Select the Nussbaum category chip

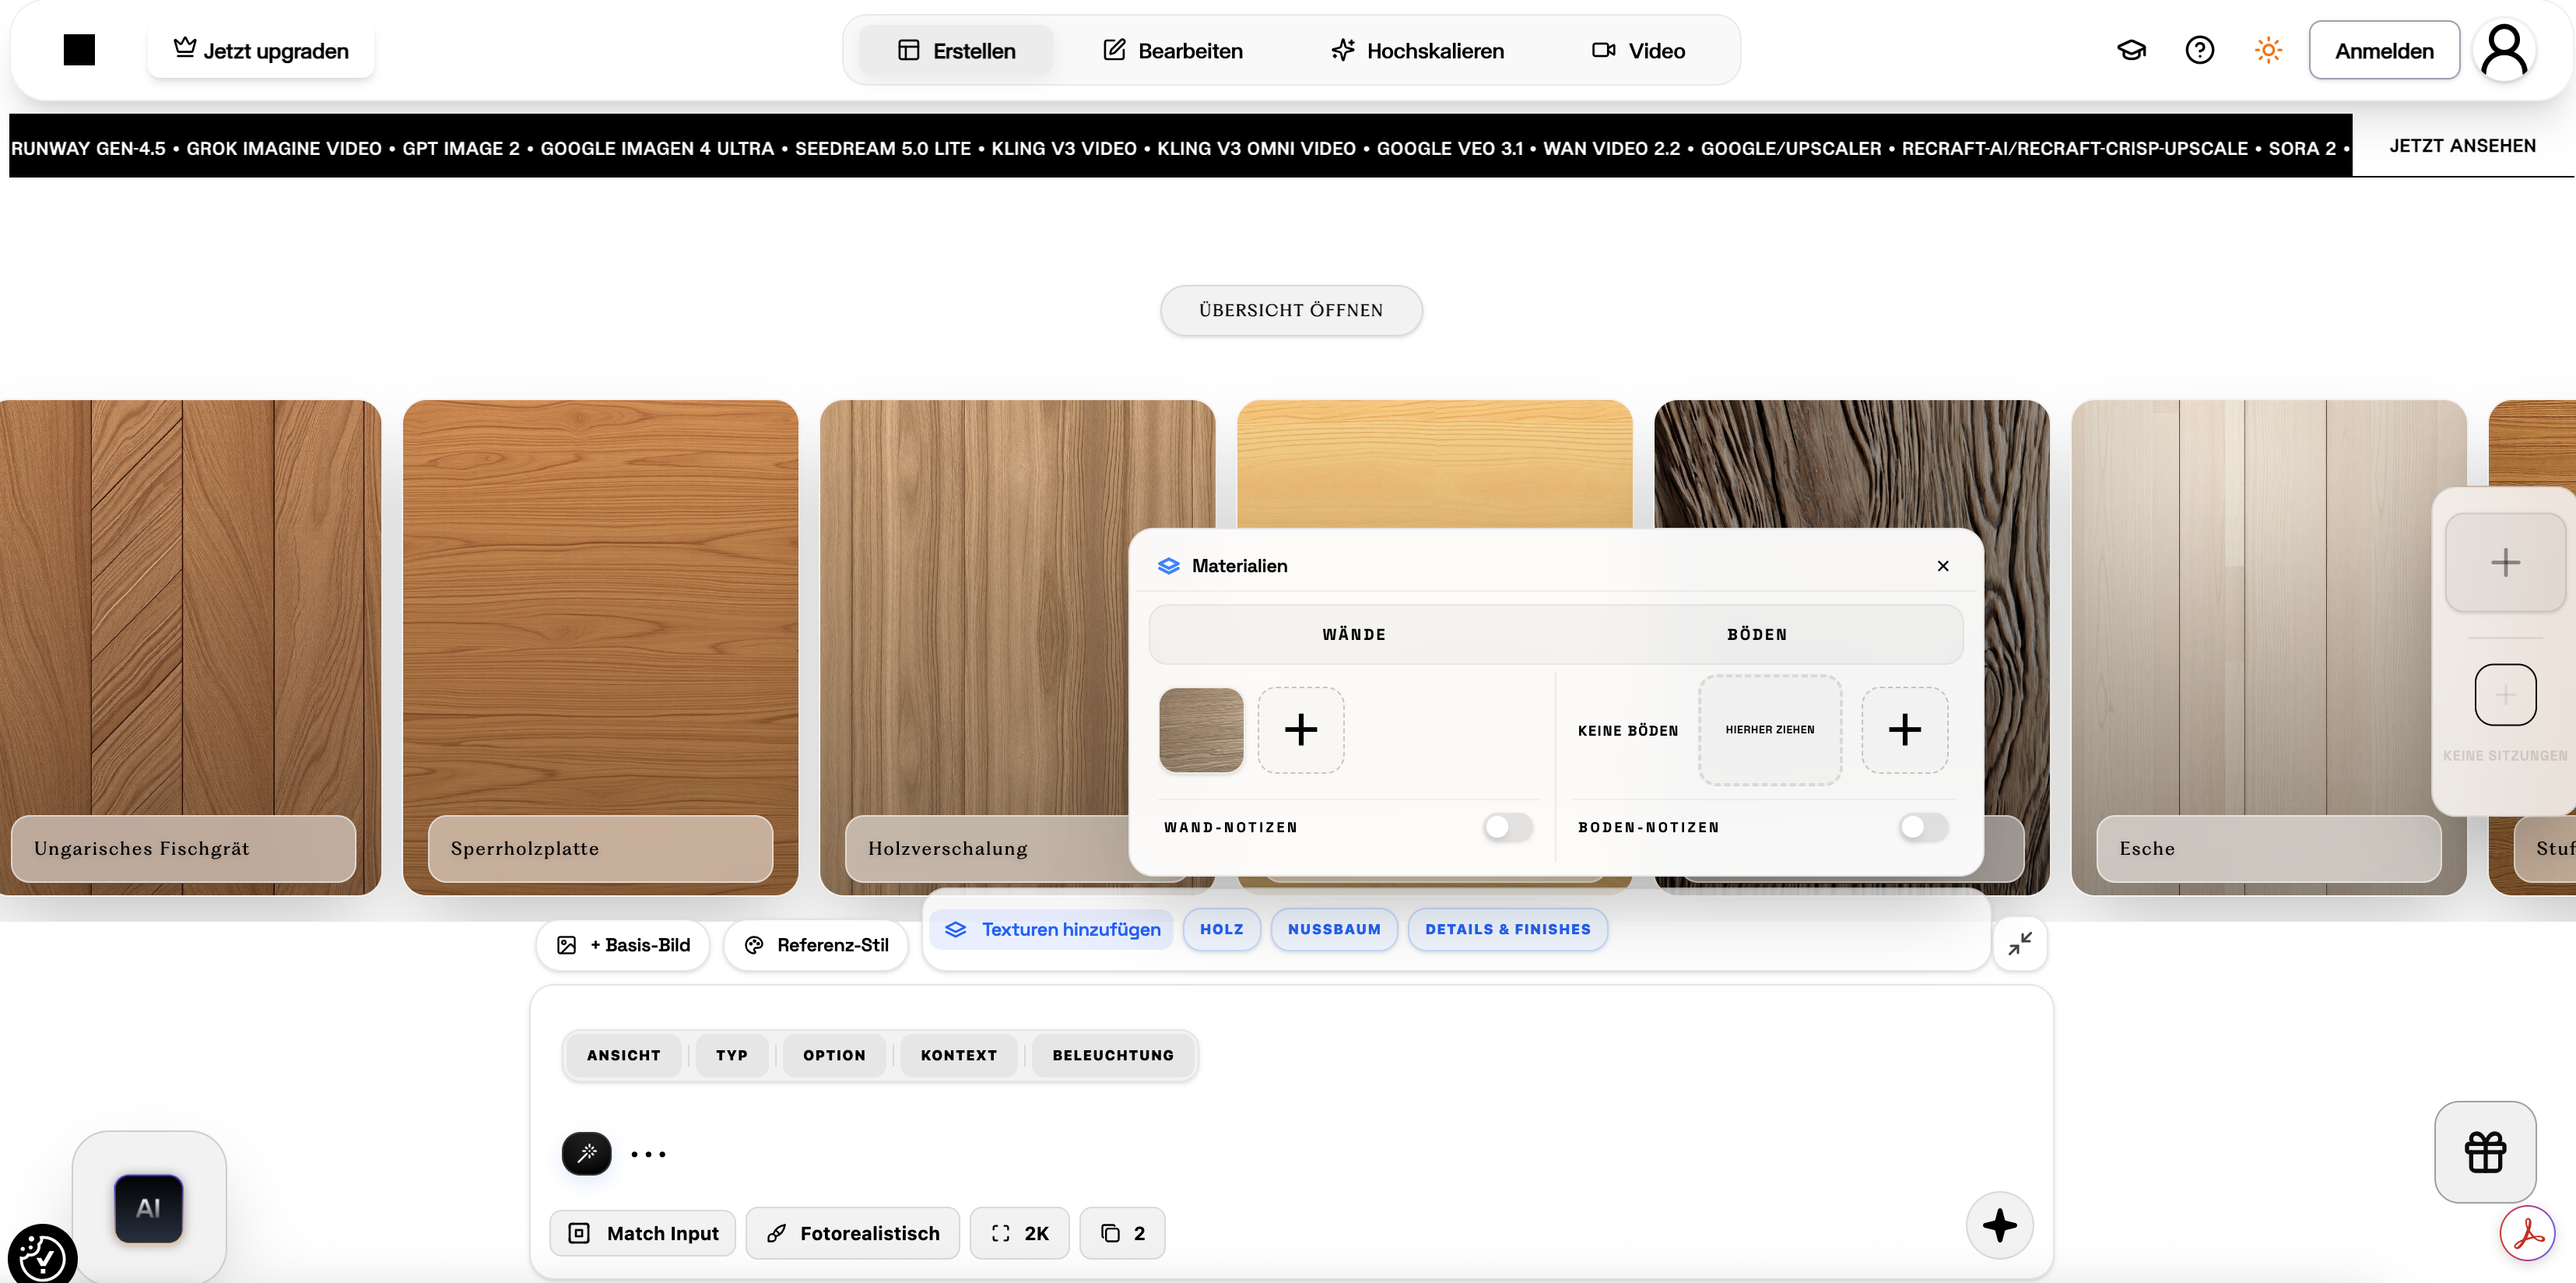(x=1334, y=929)
